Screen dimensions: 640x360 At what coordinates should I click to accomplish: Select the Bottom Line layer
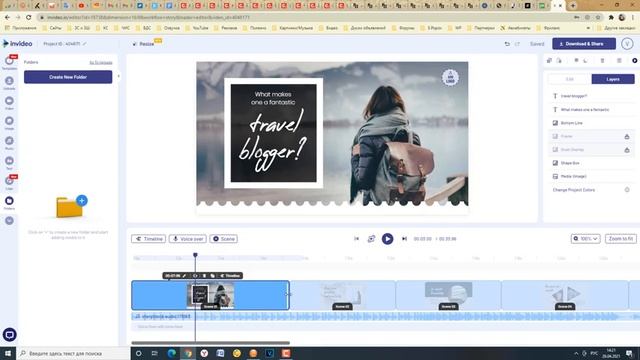click(x=591, y=123)
